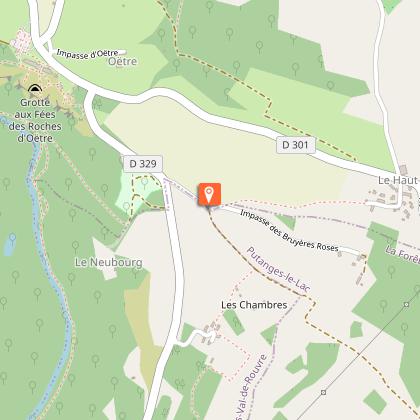Click the orange location pin marker
The image size is (420, 420).
point(209,194)
